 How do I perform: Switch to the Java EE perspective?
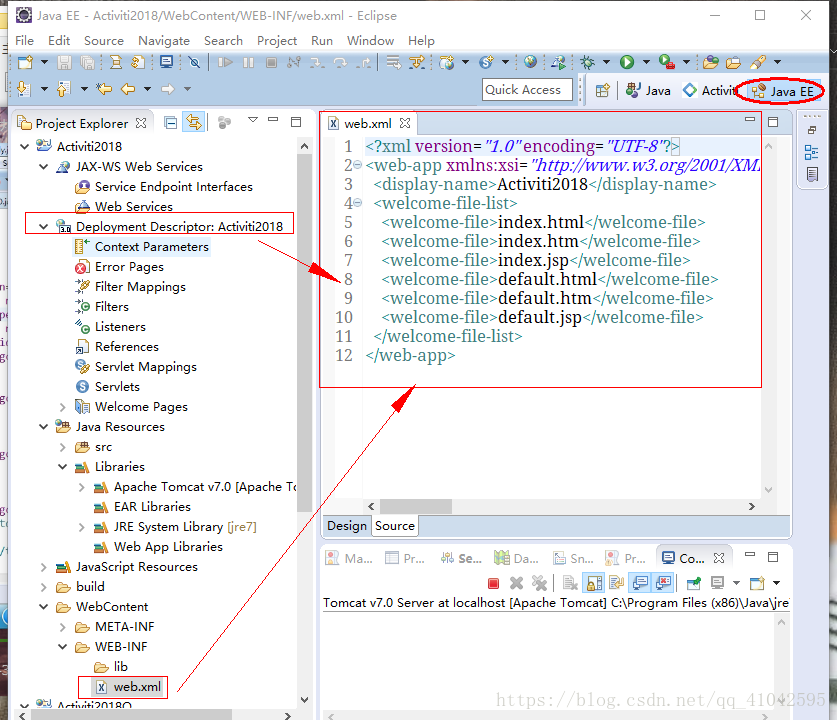[x=782, y=91]
